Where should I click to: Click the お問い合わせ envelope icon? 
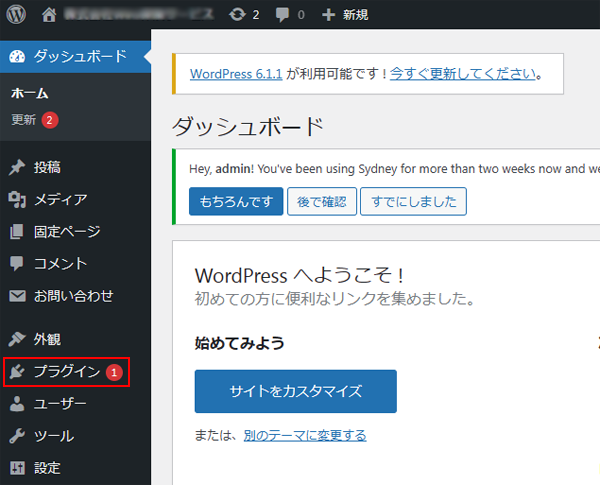click(x=17, y=296)
